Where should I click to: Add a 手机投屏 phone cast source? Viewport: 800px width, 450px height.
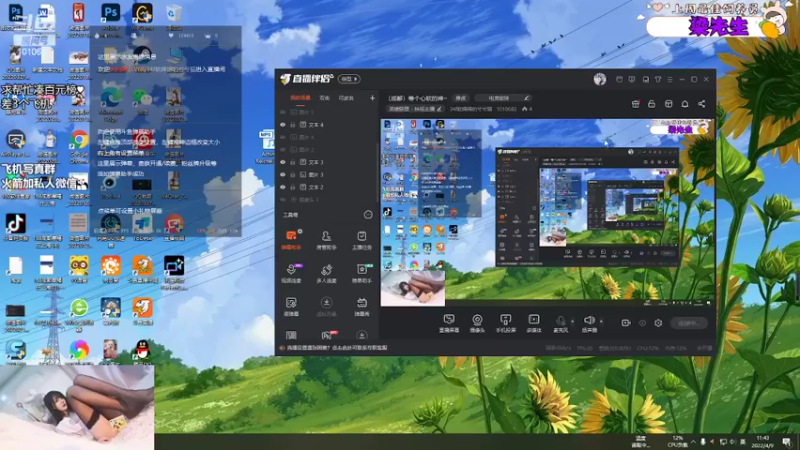pyautogui.click(x=506, y=323)
